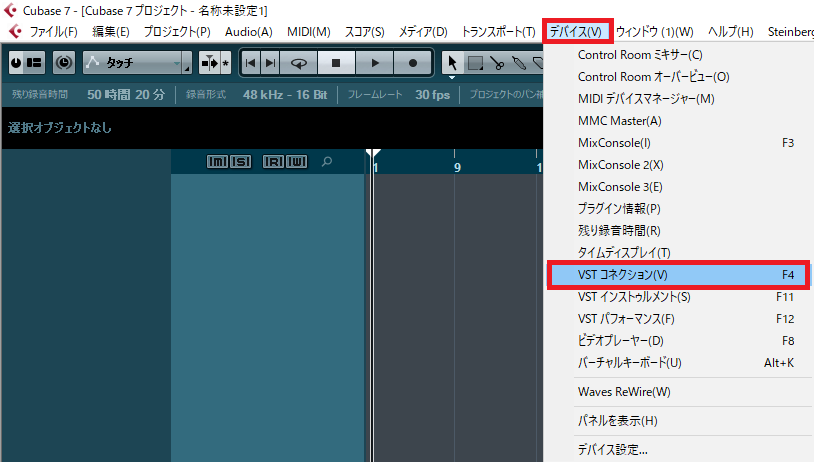Open the ファイル(F) menu
Image resolution: width=814 pixels, height=462 pixels.
53,32
